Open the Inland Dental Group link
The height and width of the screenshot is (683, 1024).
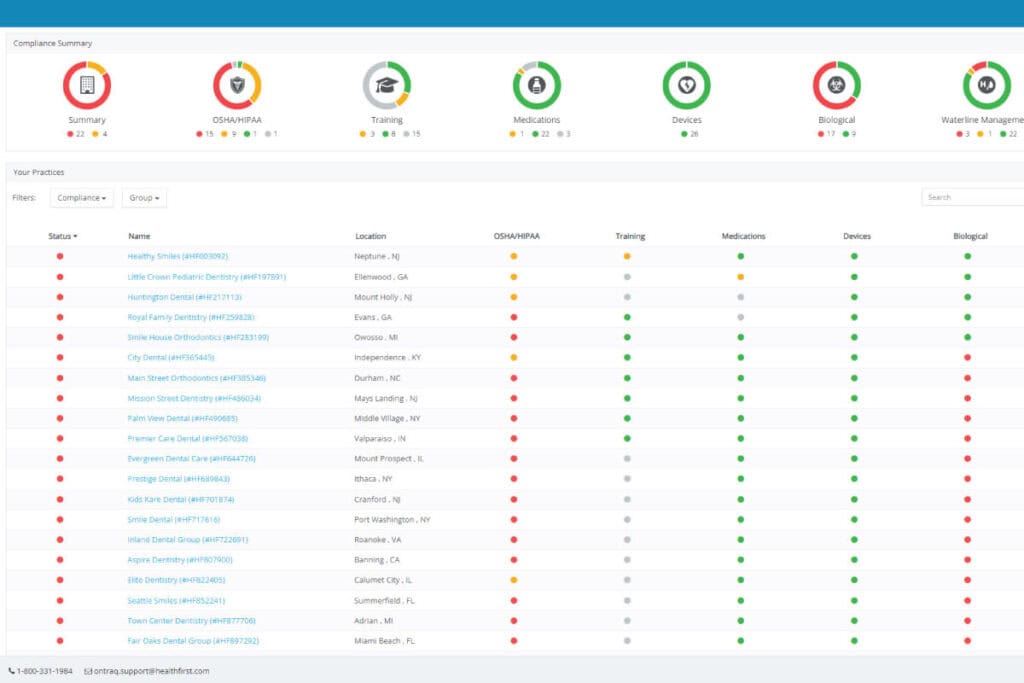(x=188, y=540)
